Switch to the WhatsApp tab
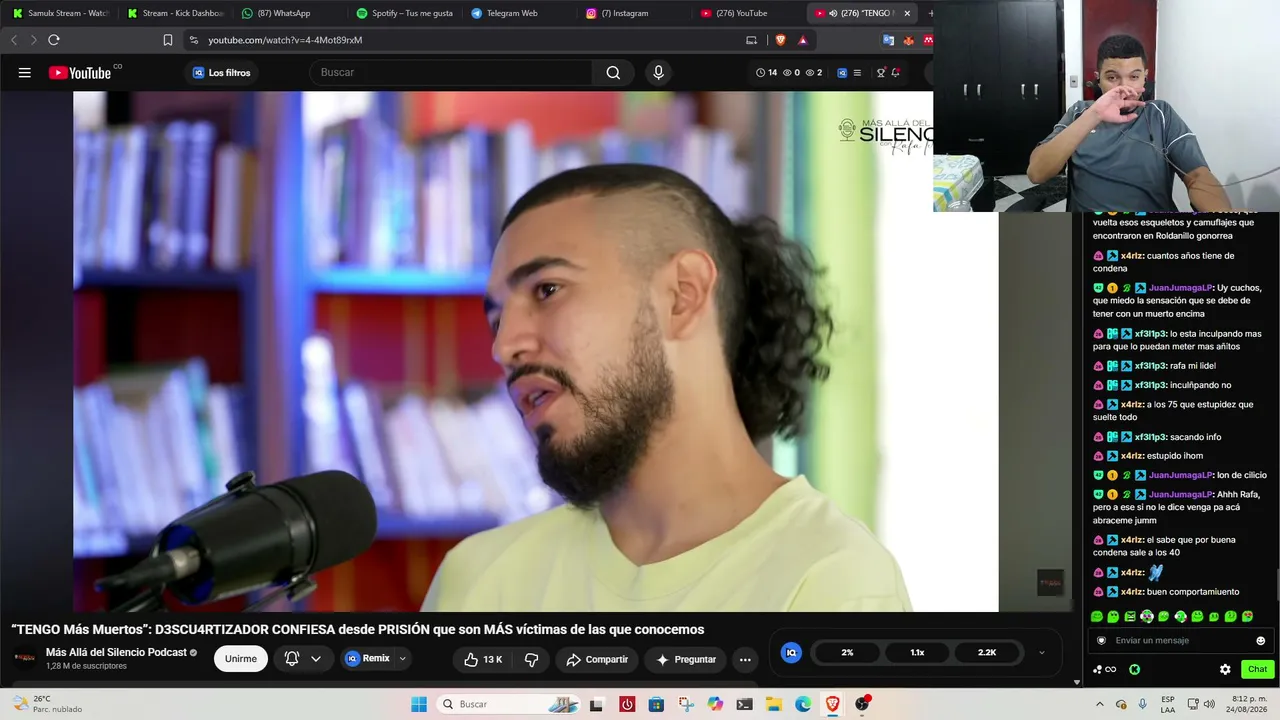 tap(289, 13)
